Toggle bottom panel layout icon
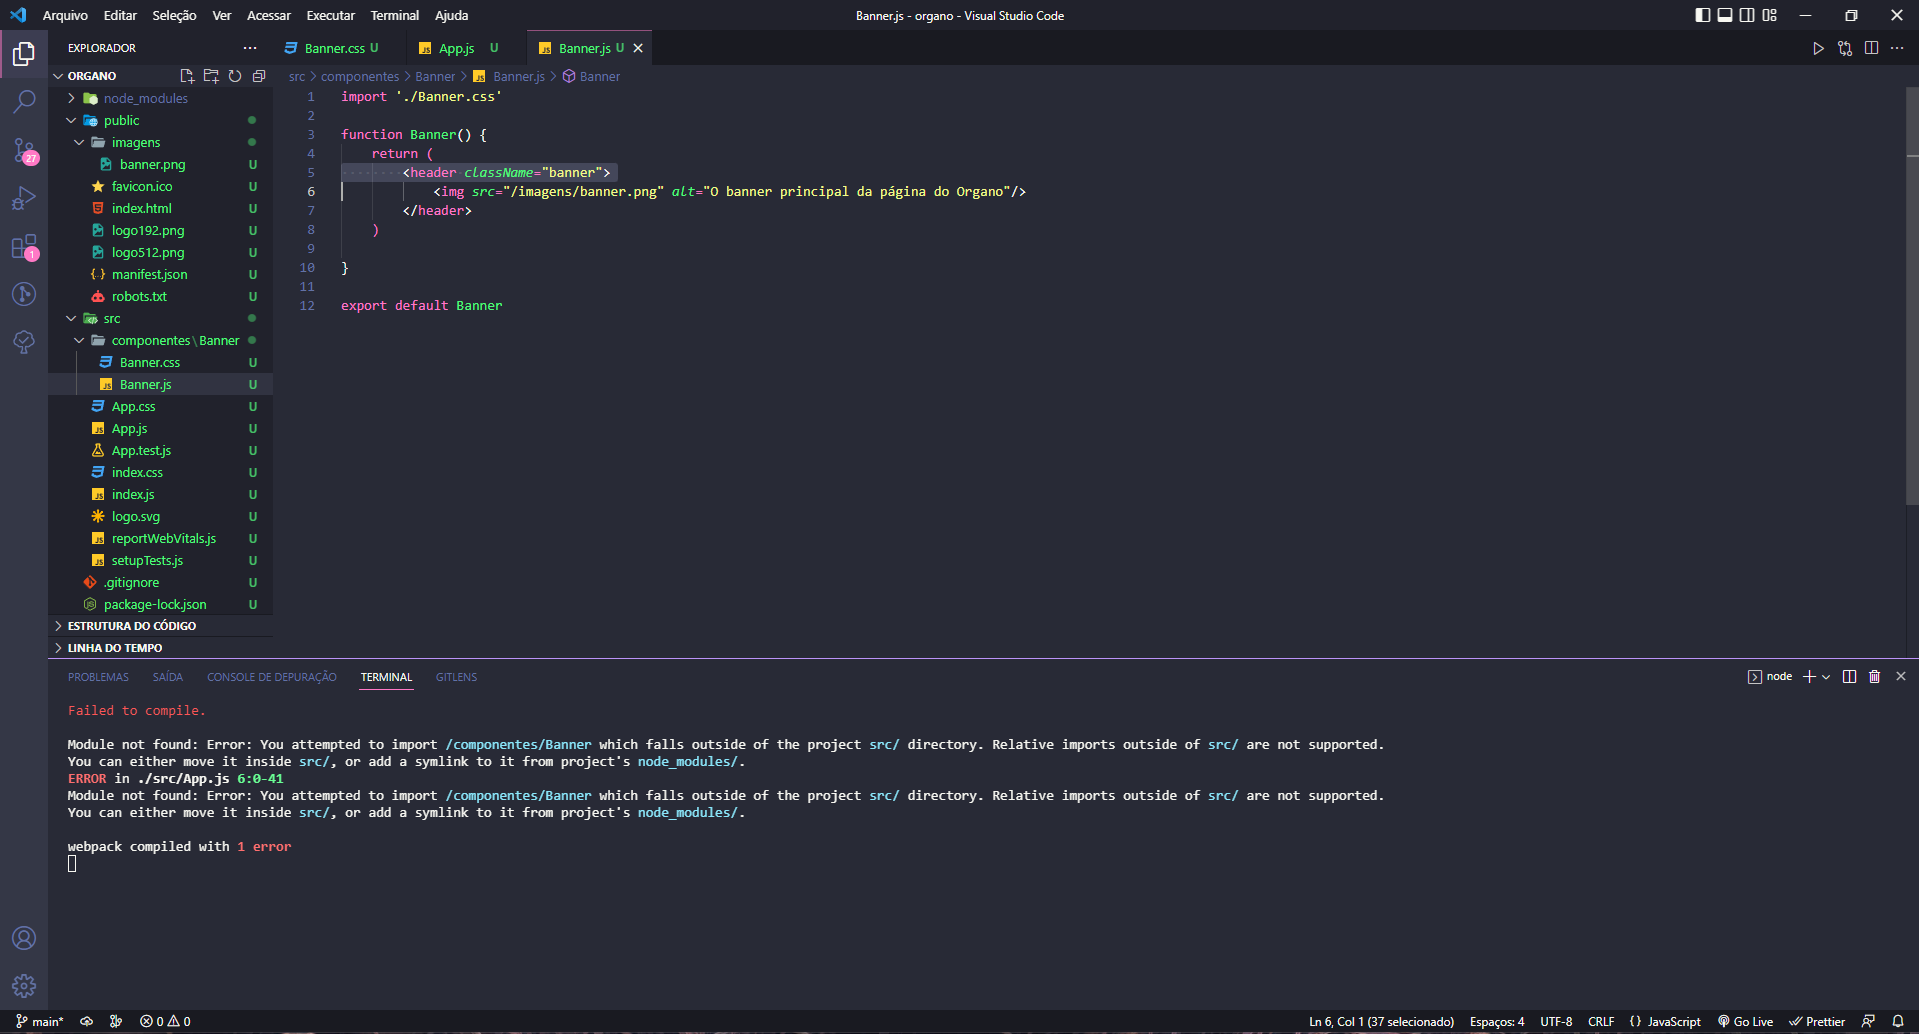The height and width of the screenshot is (1034, 1919). tap(1725, 15)
